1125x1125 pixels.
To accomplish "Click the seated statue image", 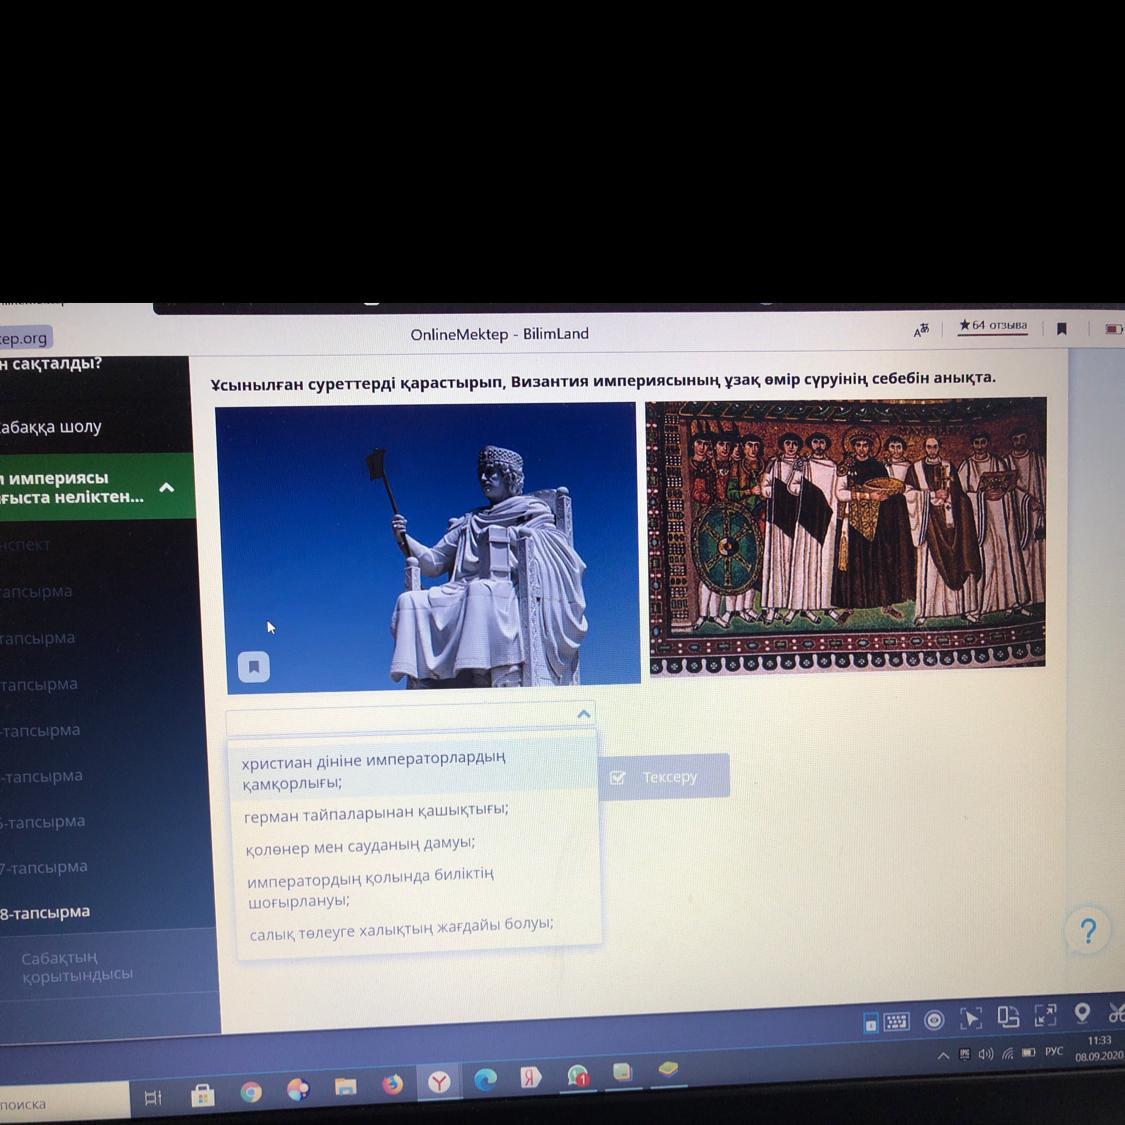I will [430, 547].
